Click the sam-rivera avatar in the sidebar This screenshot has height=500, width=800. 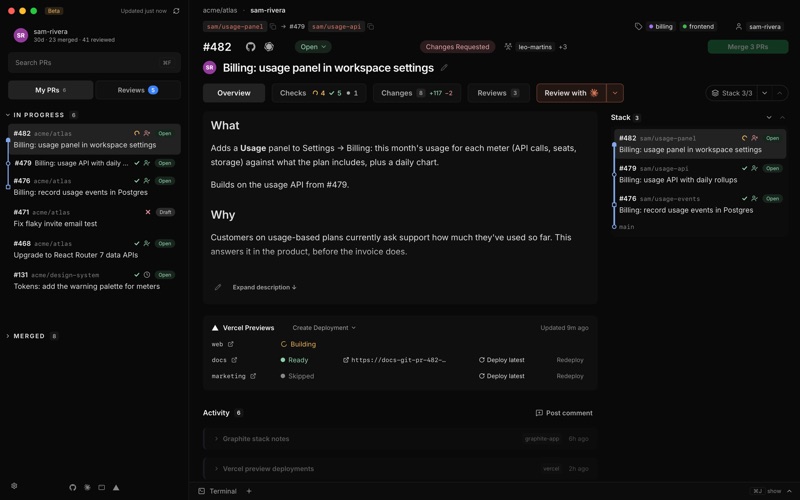21,35
